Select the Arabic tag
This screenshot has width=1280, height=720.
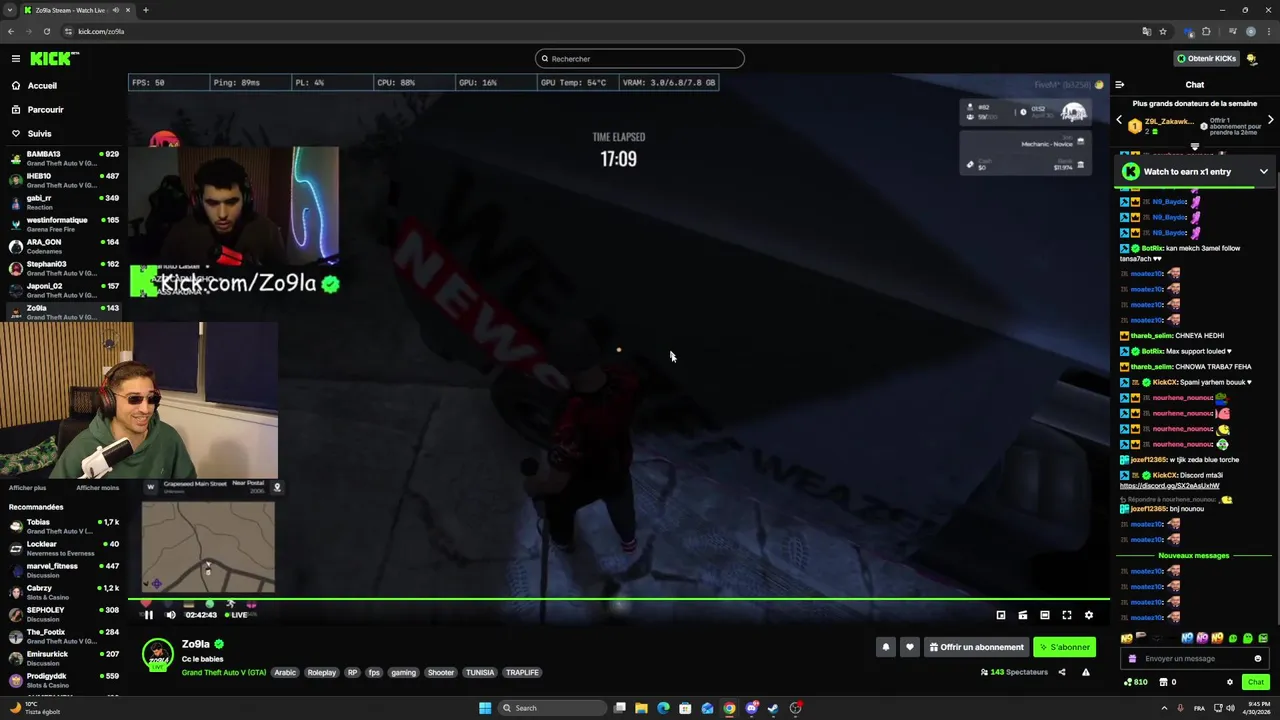coord(286,673)
